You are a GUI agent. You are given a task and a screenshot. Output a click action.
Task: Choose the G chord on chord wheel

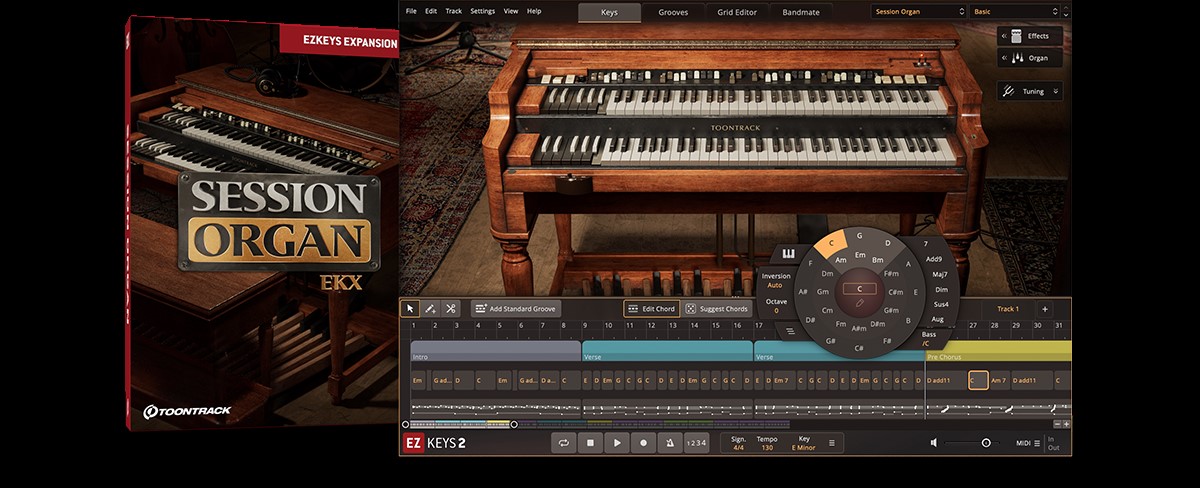point(859,236)
